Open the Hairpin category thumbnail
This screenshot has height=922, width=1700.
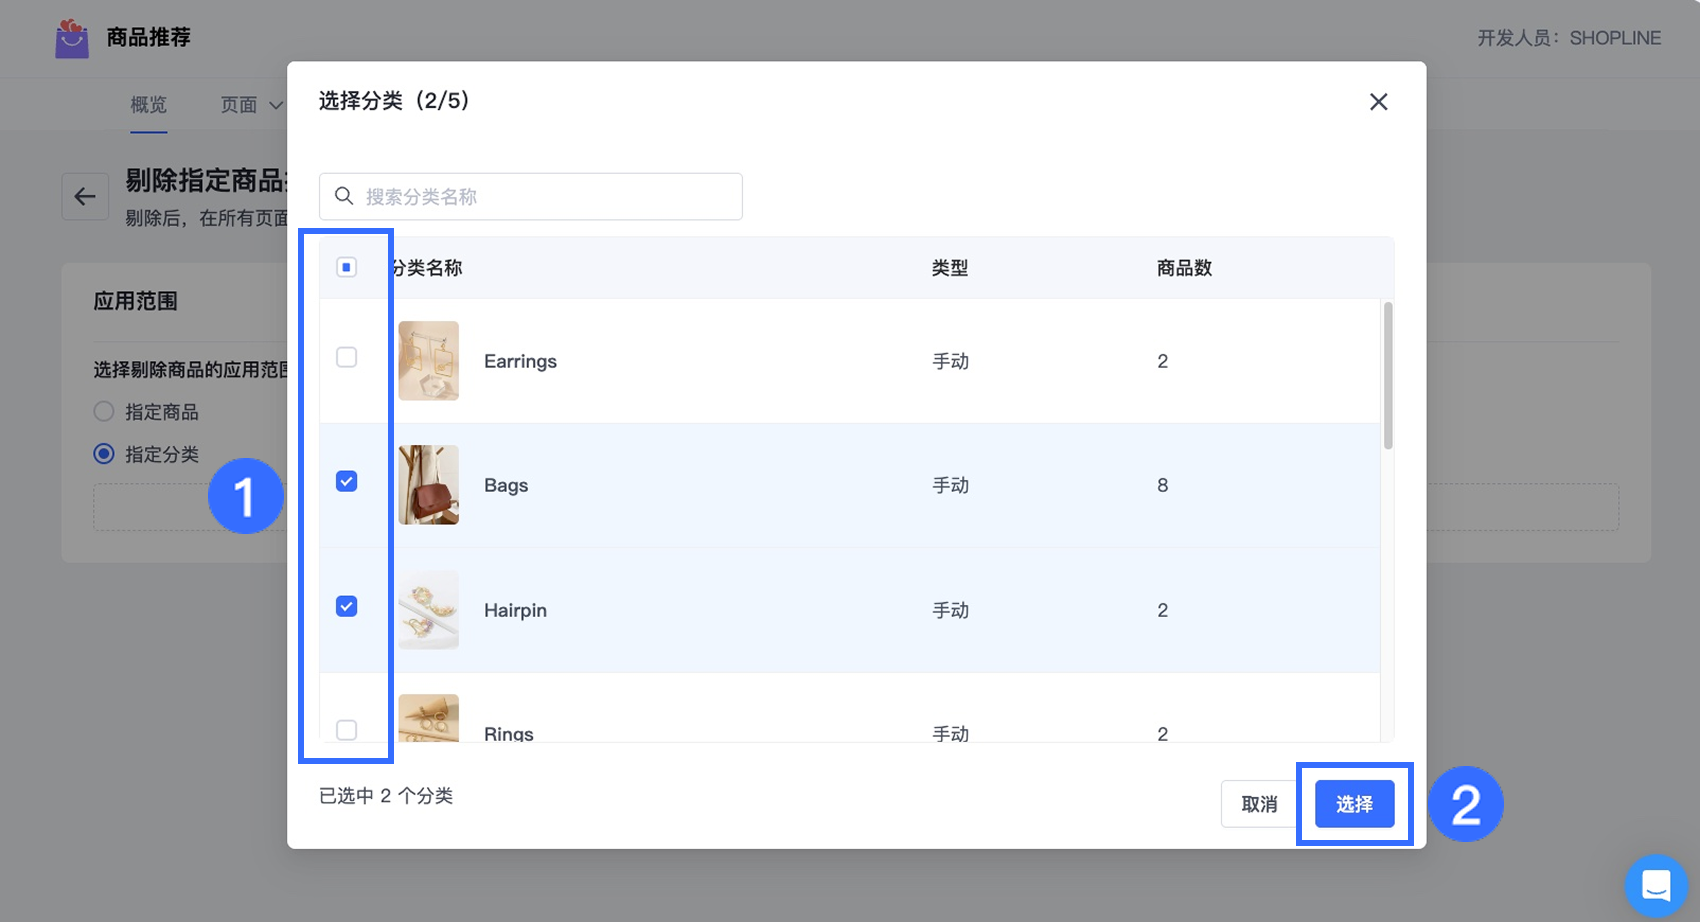[x=429, y=610]
